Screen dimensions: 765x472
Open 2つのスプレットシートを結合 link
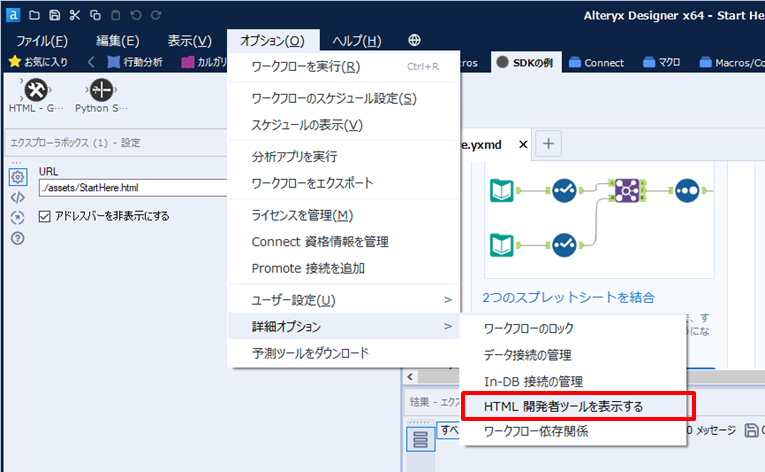coord(568,297)
